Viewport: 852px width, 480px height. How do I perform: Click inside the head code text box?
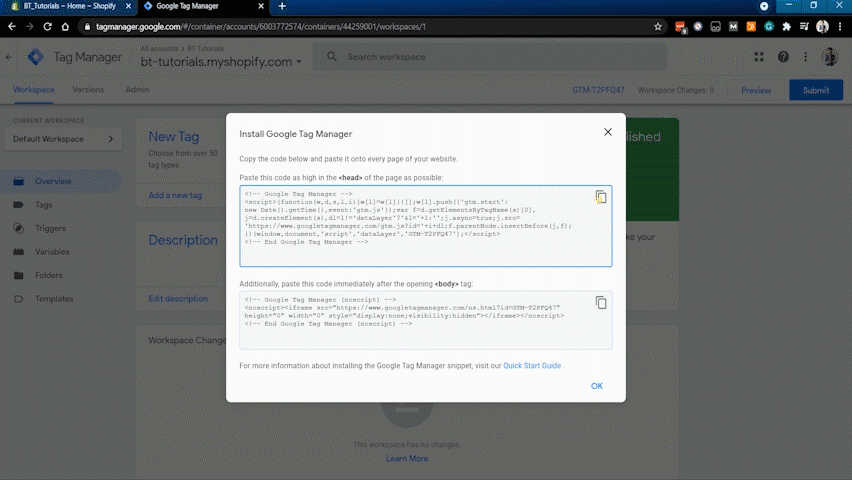[425, 226]
